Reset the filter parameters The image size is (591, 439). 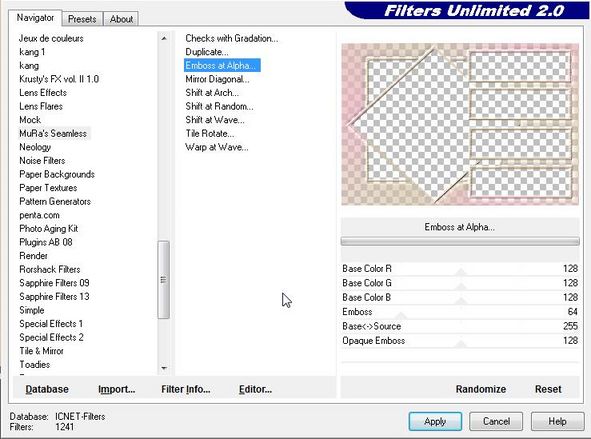[x=548, y=389]
